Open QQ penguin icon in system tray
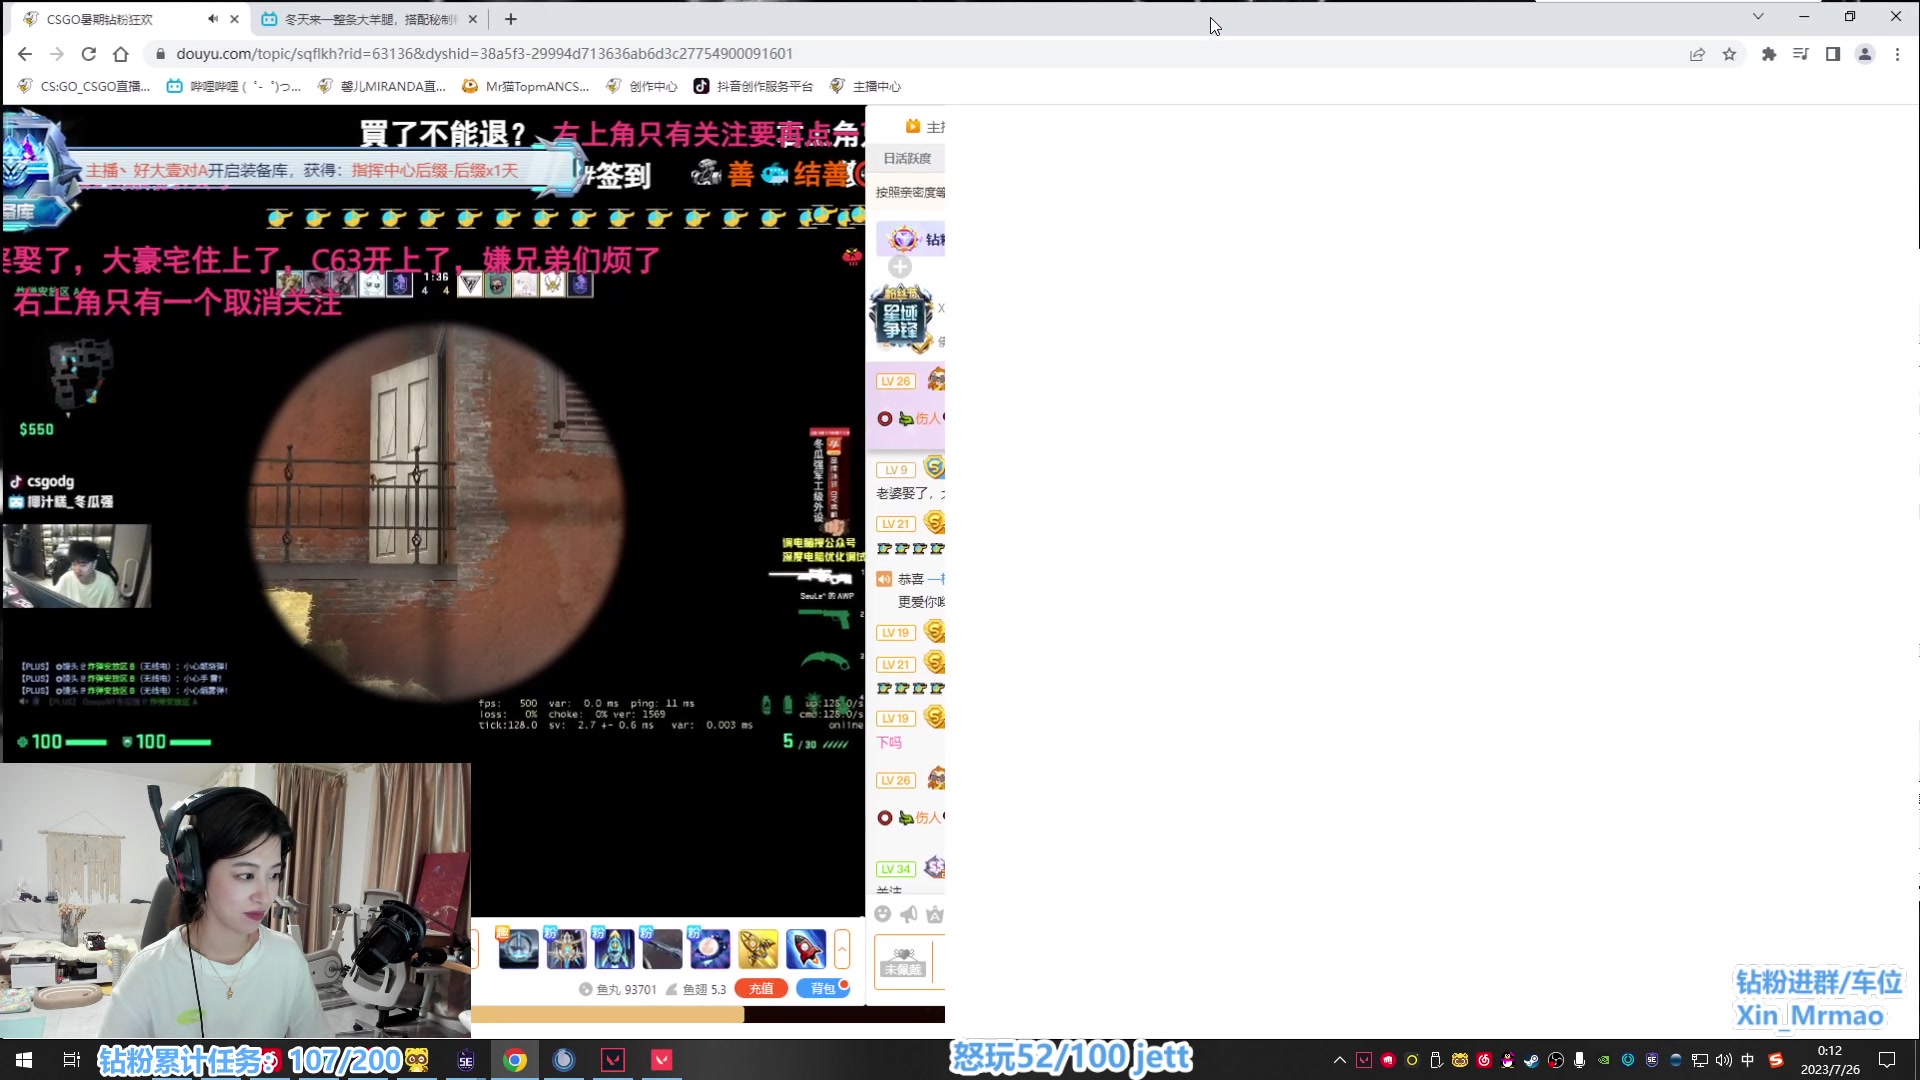The height and width of the screenshot is (1080, 1920). point(1508,1060)
